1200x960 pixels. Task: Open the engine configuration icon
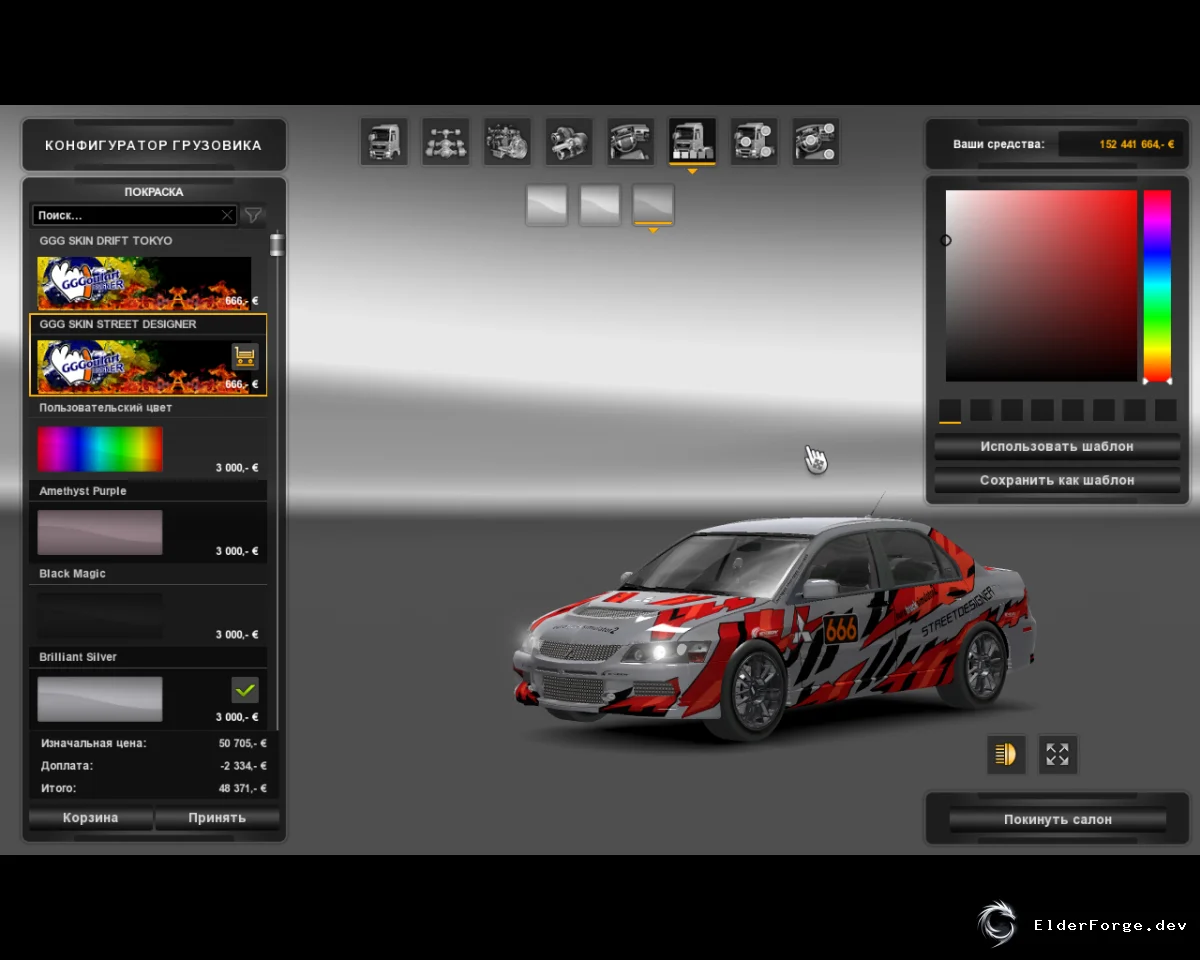tap(508, 141)
